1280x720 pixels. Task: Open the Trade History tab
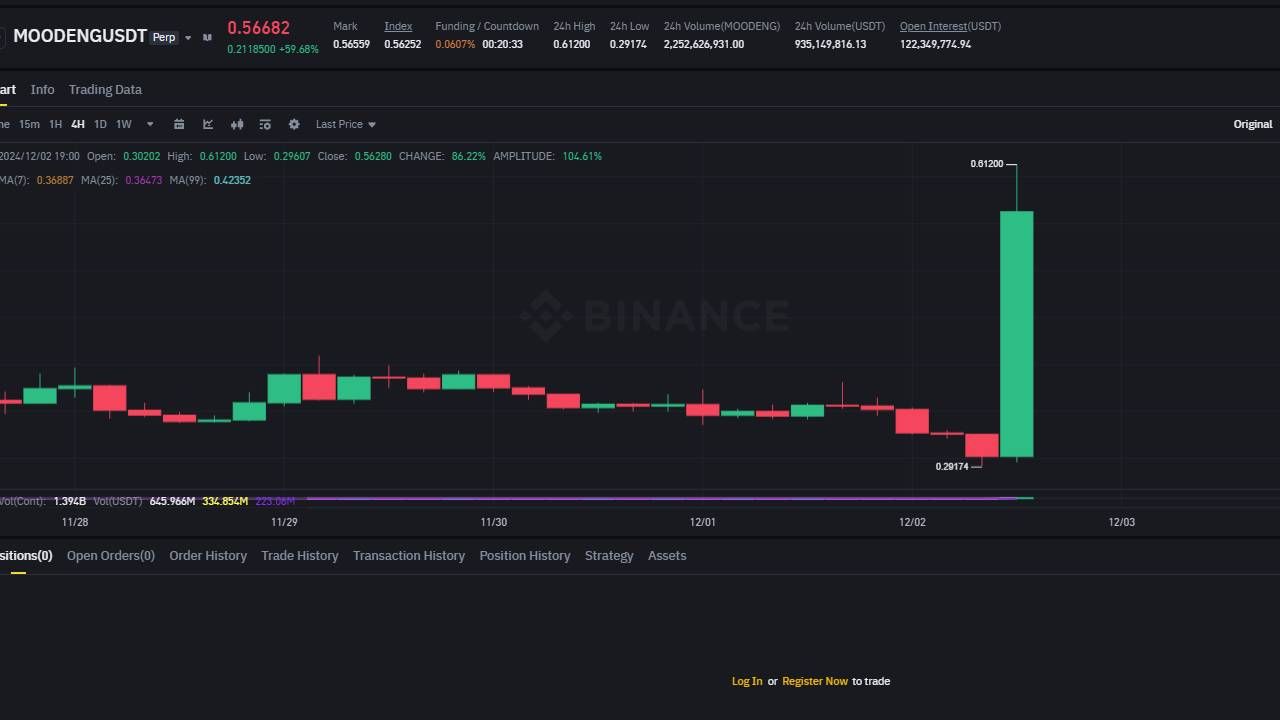click(x=300, y=555)
